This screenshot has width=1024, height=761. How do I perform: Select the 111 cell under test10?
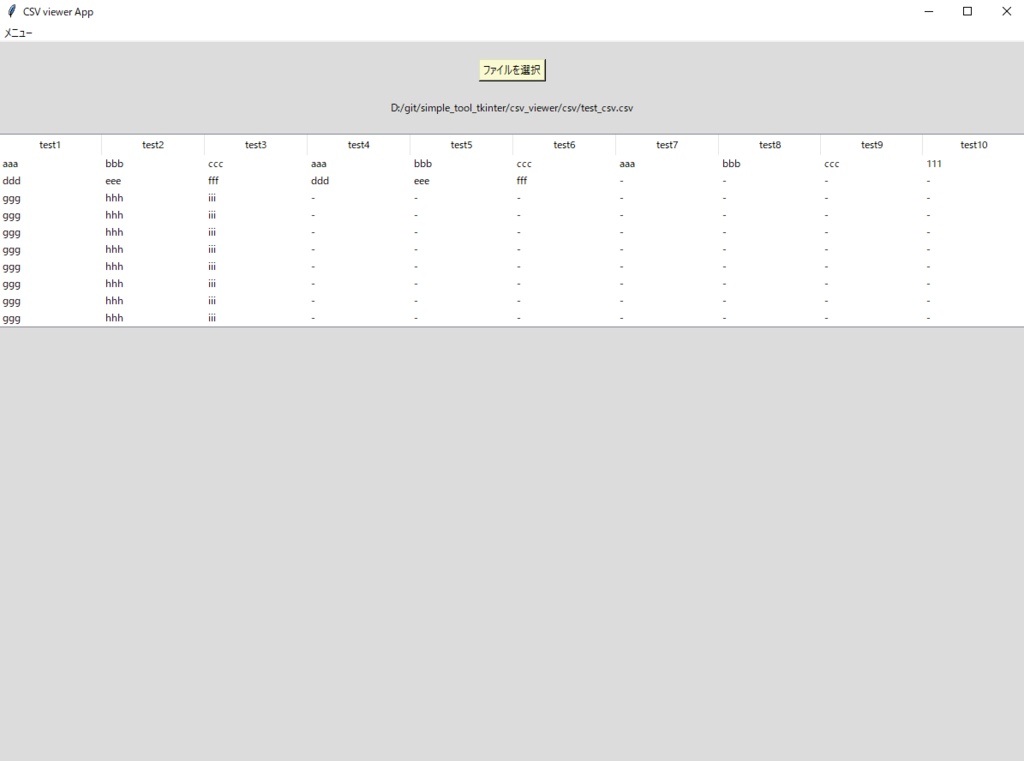pos(934,164)
